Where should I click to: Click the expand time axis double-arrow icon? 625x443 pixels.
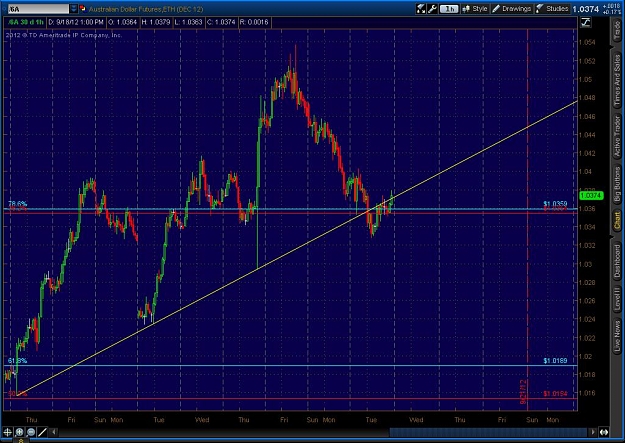(x=604, y=432)
